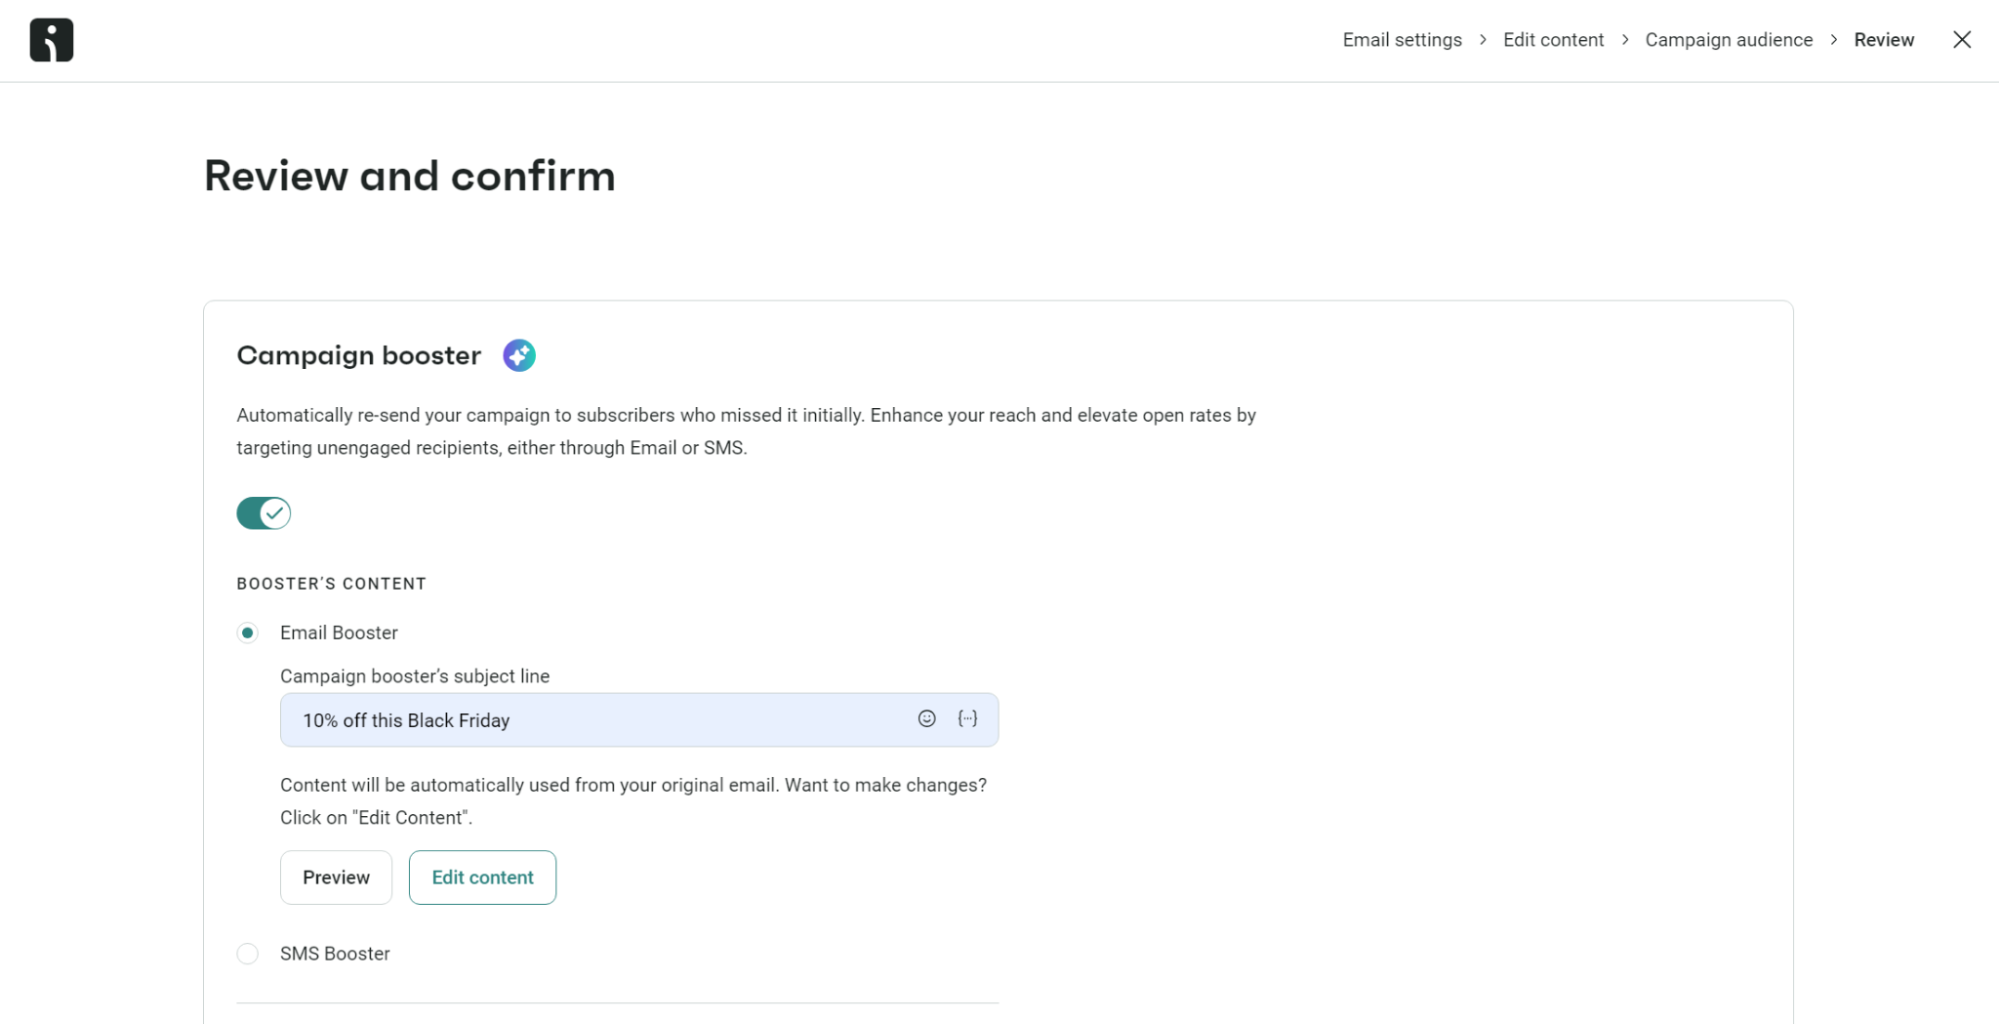Viewport: 1999px width, 1024px height.
Task: Click the Omnisend logo top left
Action: (50, 39)
